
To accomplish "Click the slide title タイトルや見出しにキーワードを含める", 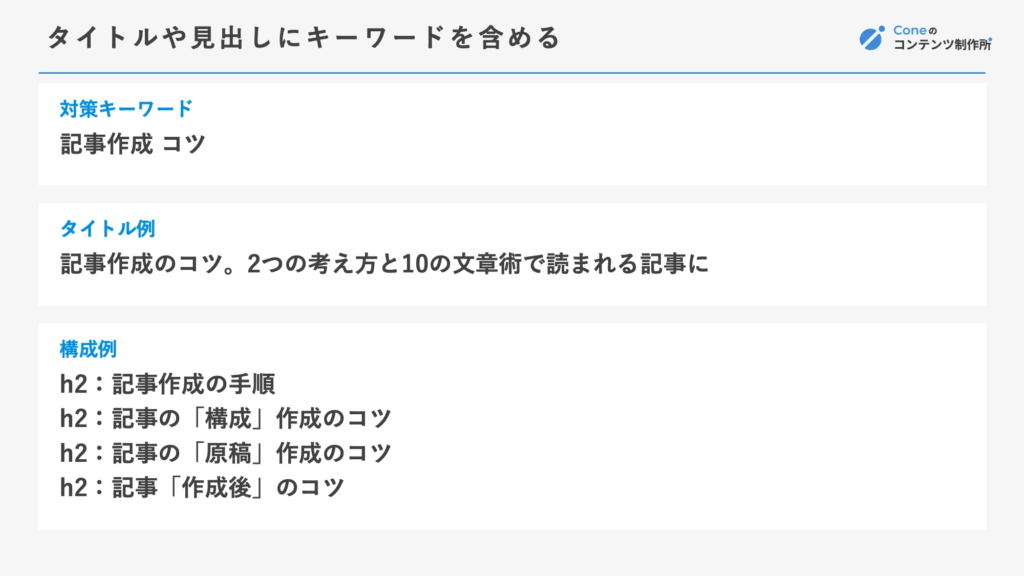I will (304, 37).
